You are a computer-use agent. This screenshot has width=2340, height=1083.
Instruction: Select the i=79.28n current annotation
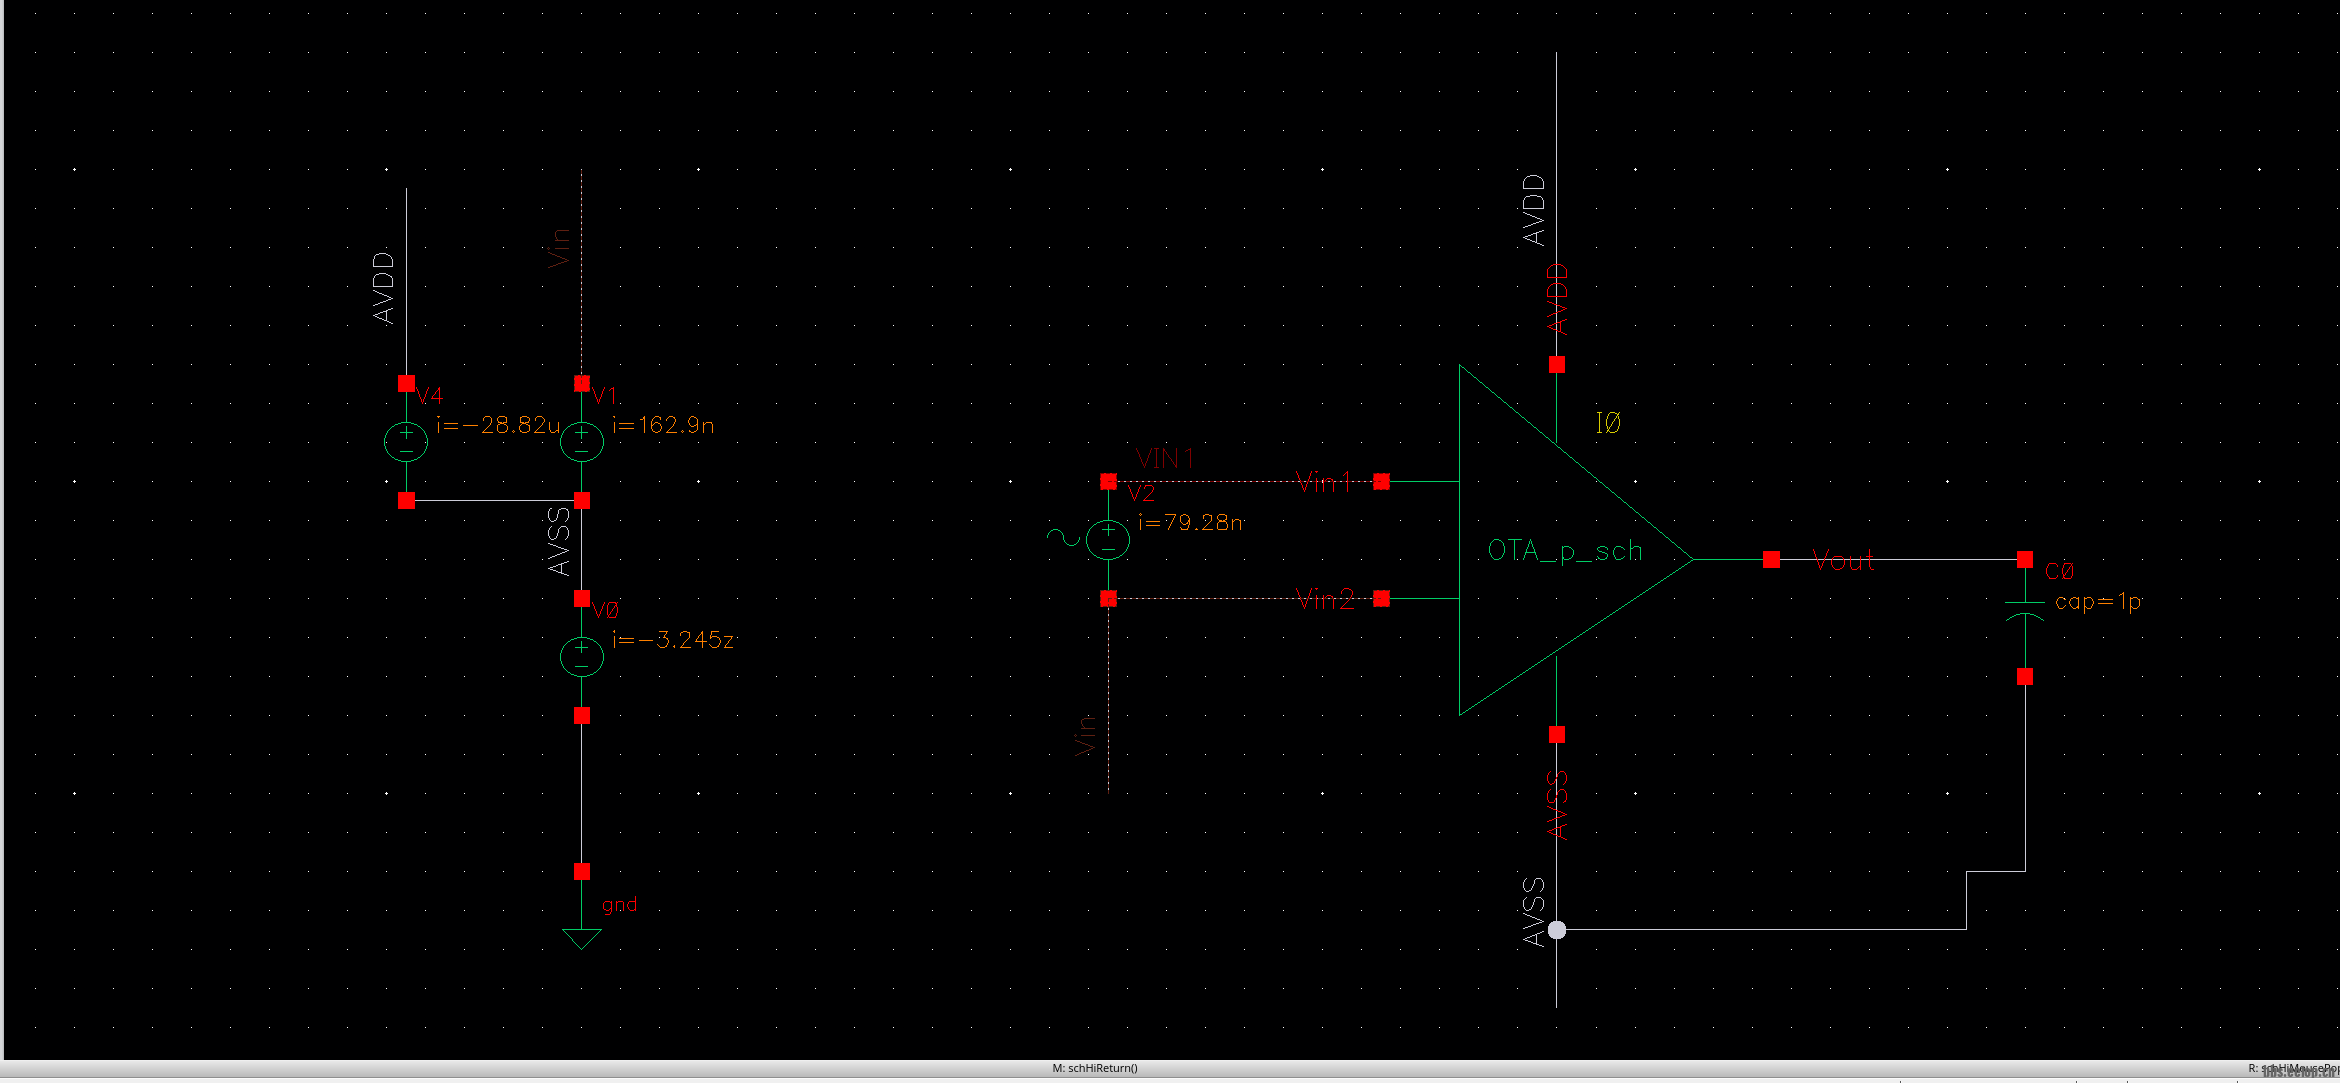point(1190,523)
